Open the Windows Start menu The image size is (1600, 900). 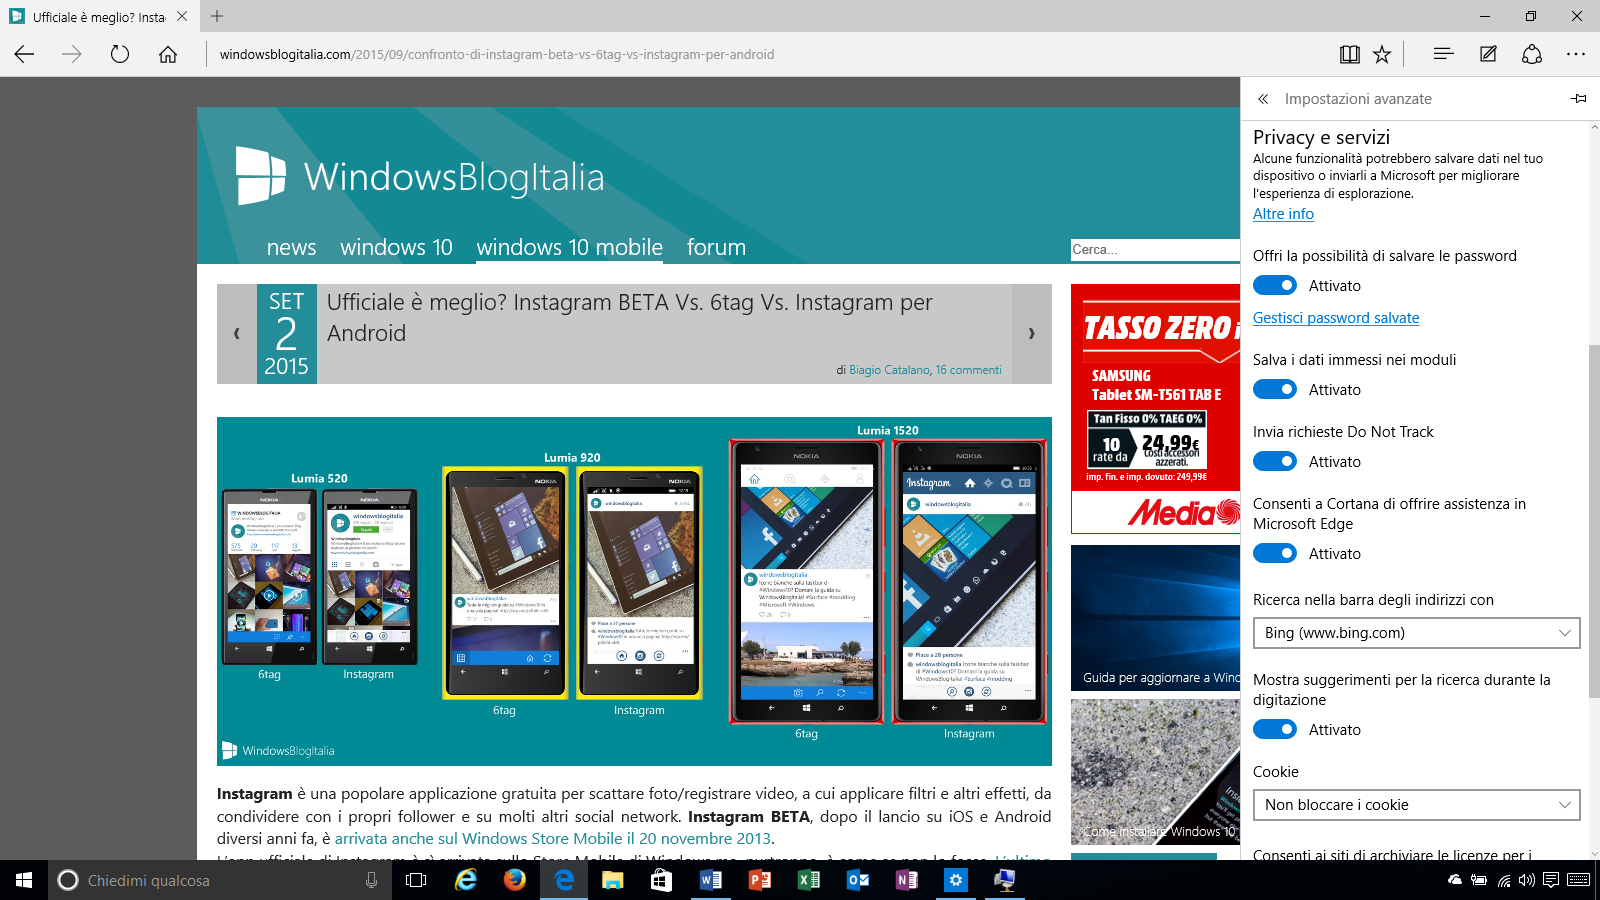click(24, 880)
